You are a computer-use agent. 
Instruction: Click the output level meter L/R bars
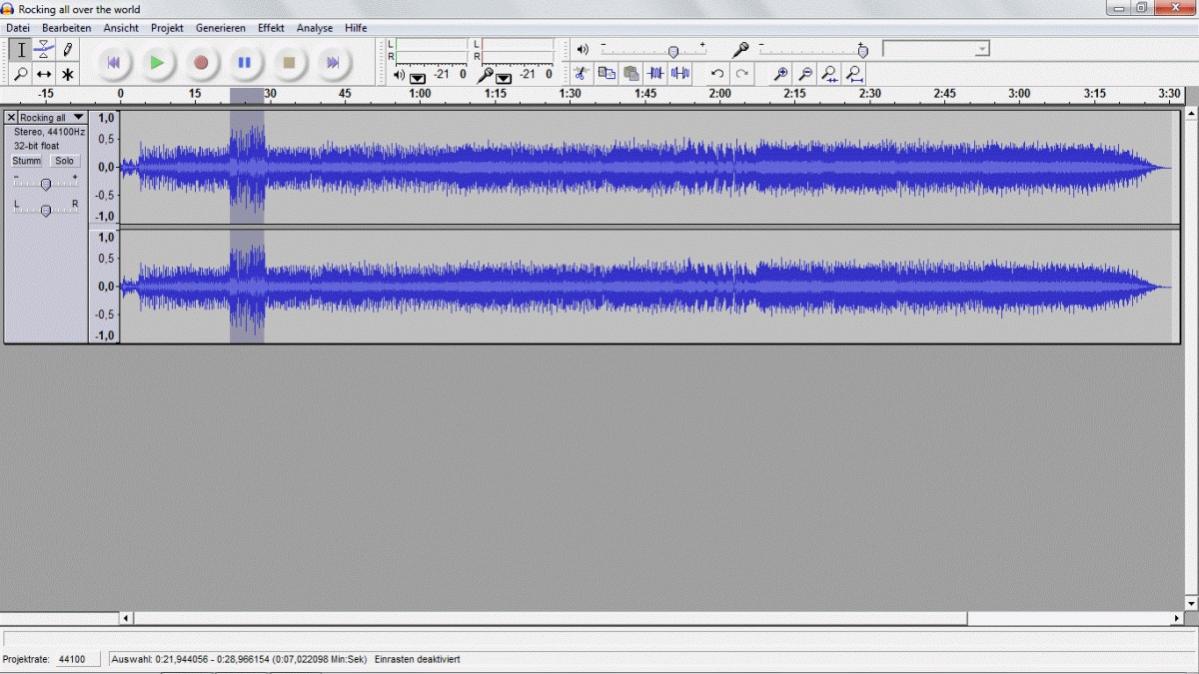[431, 50]
